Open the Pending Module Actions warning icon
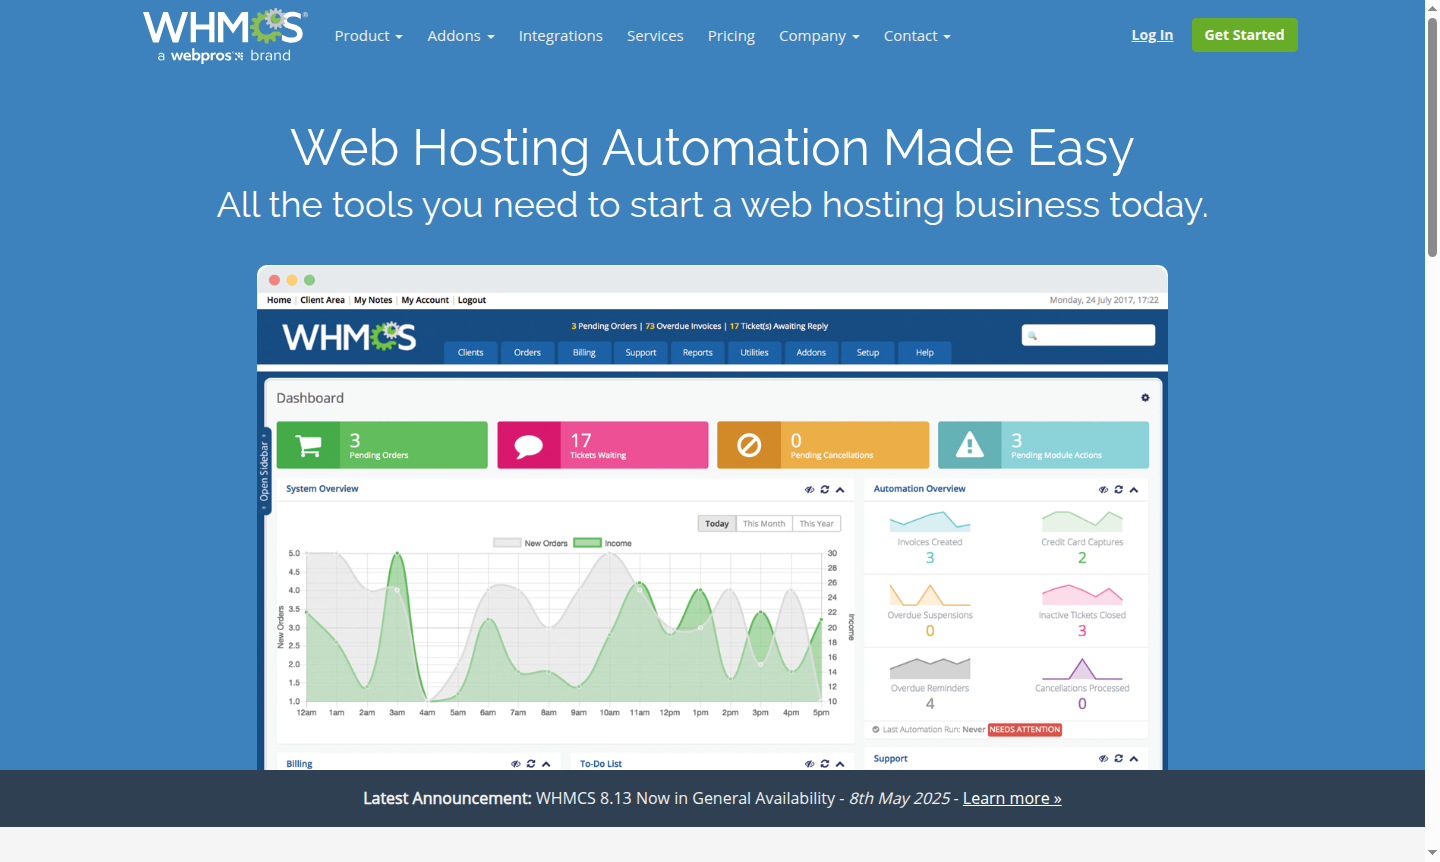This screenshot has height=862, width=1440. [x=968, y=444]
